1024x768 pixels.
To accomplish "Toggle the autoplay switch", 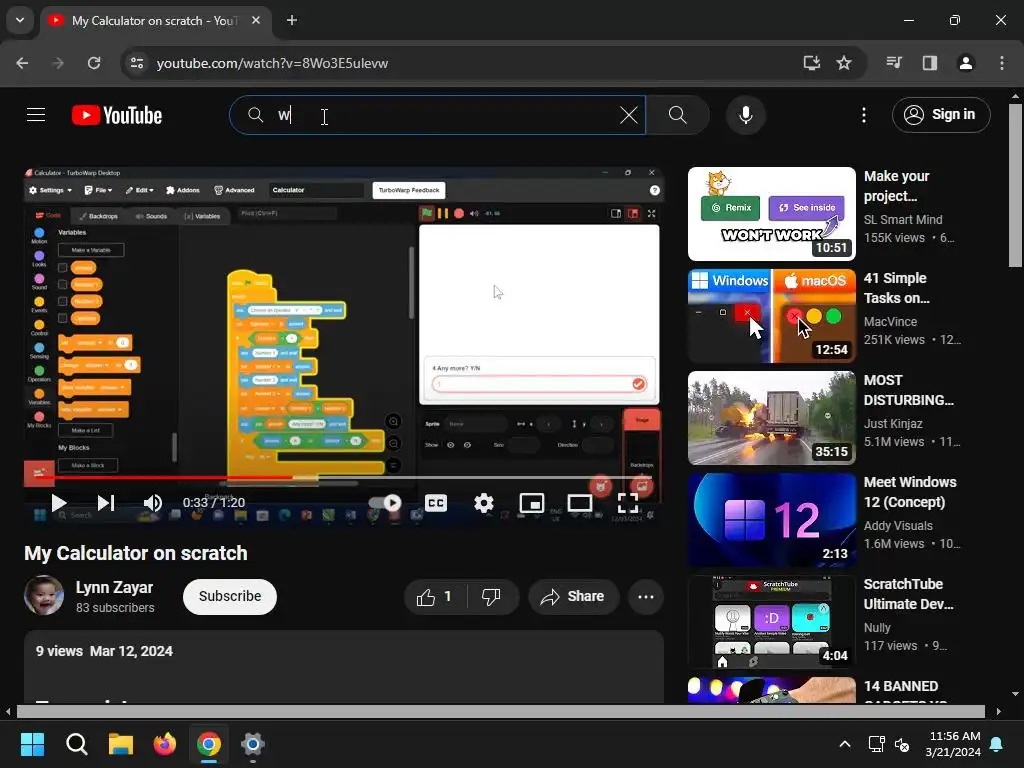I will pyautogui.click(x=385, y=503).
